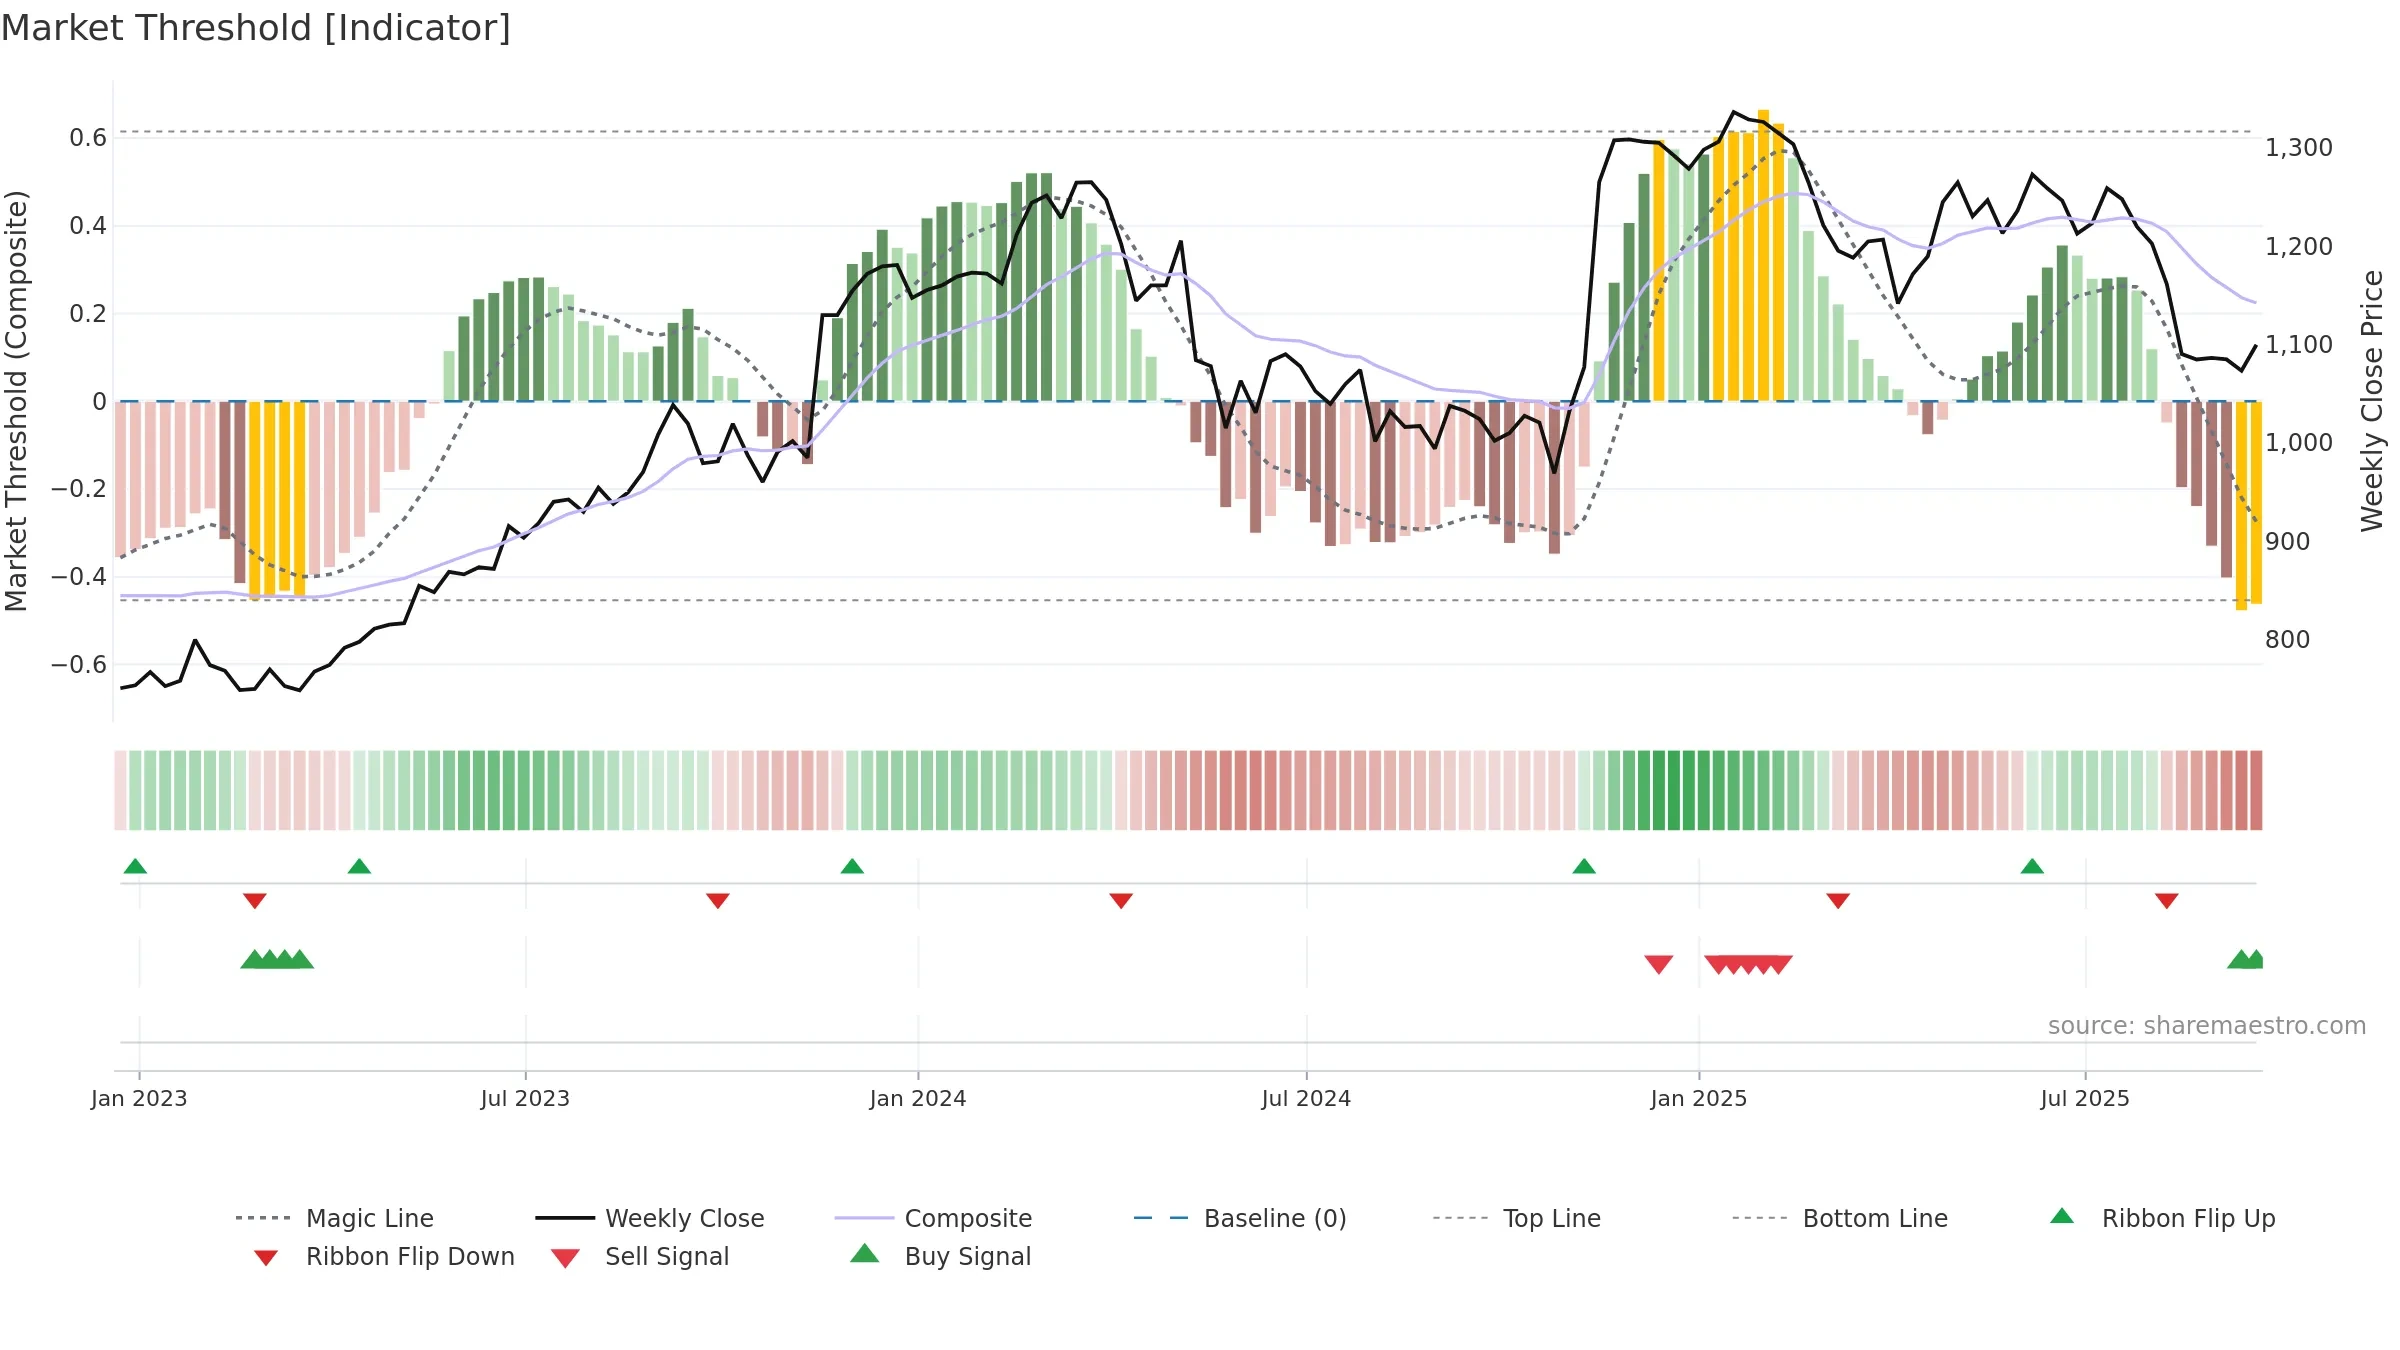Toggle the Baseline (0) legend entry
The image size is (2400, 1350).
(x=1241, y=1218)
